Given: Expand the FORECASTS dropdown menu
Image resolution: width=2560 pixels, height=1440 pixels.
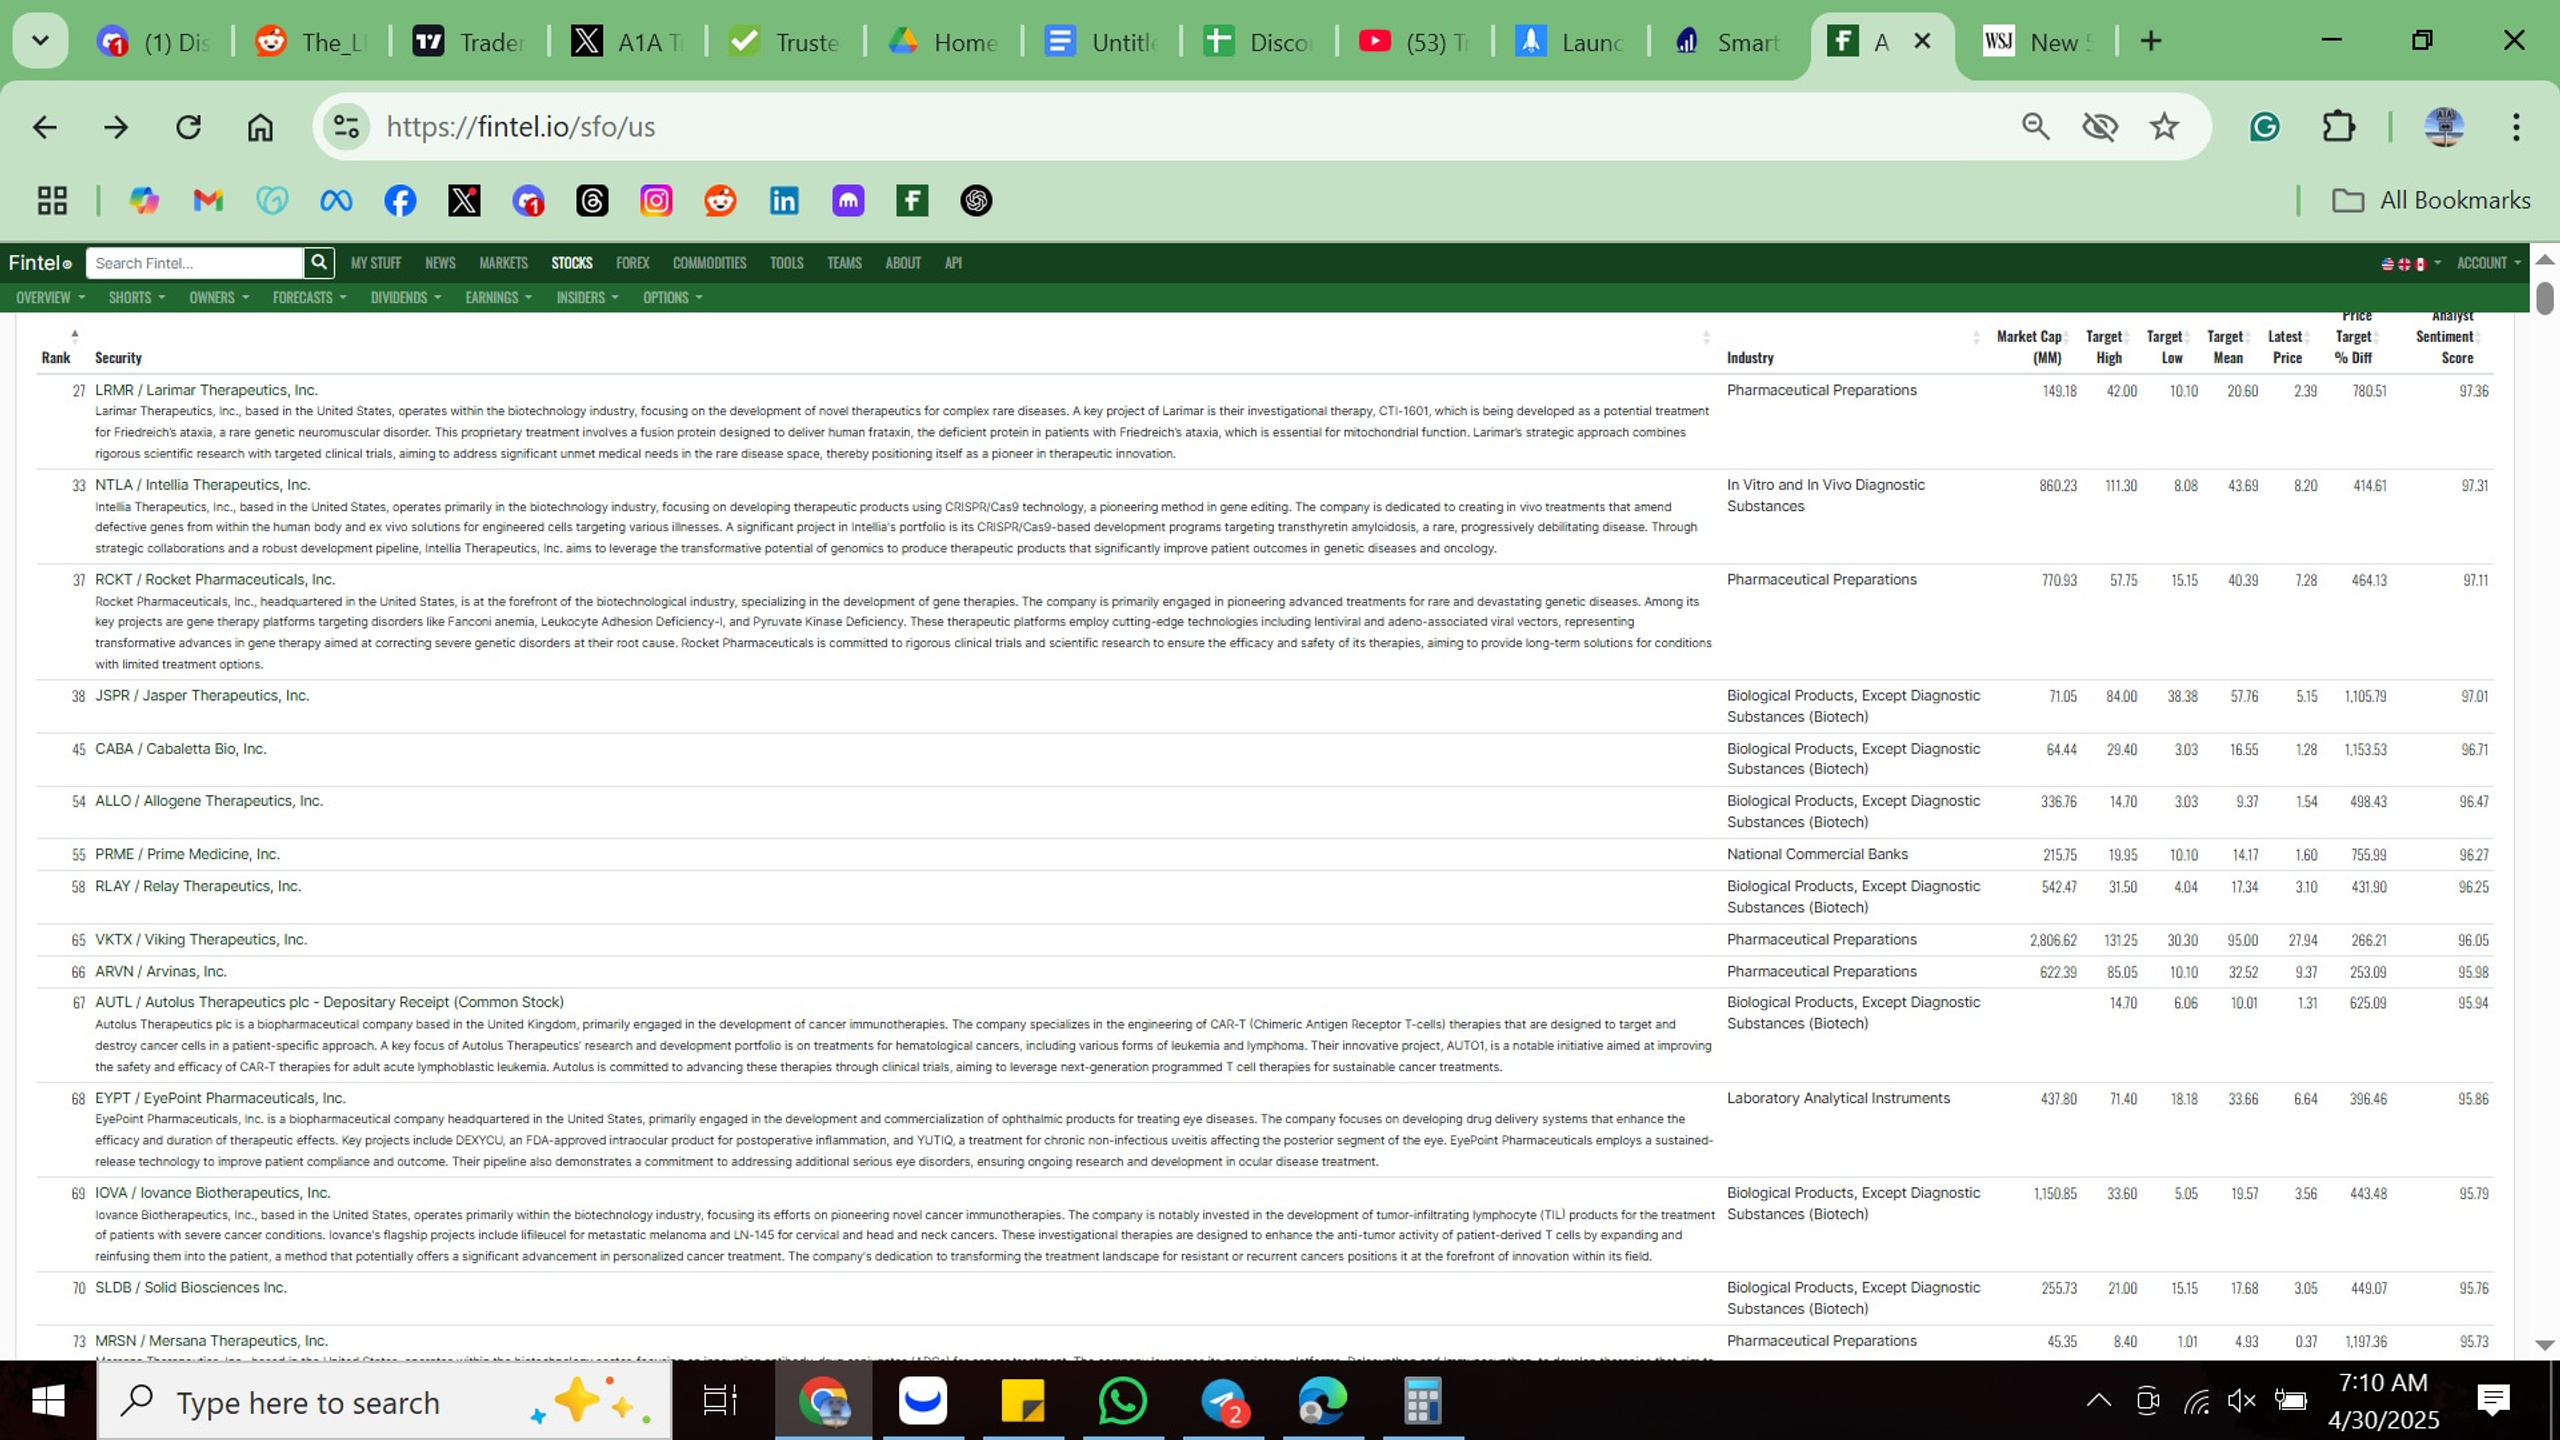Looking at the screenshot, I should (x=309, y=298).
